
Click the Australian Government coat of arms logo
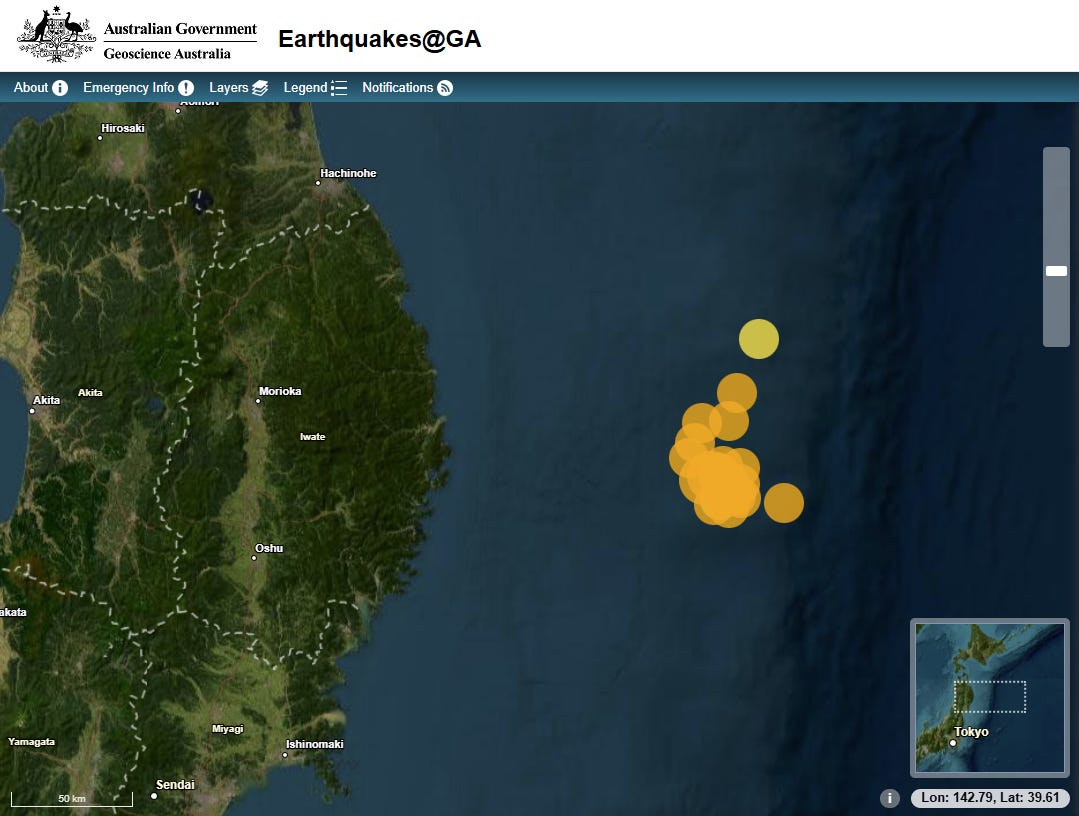56,34
